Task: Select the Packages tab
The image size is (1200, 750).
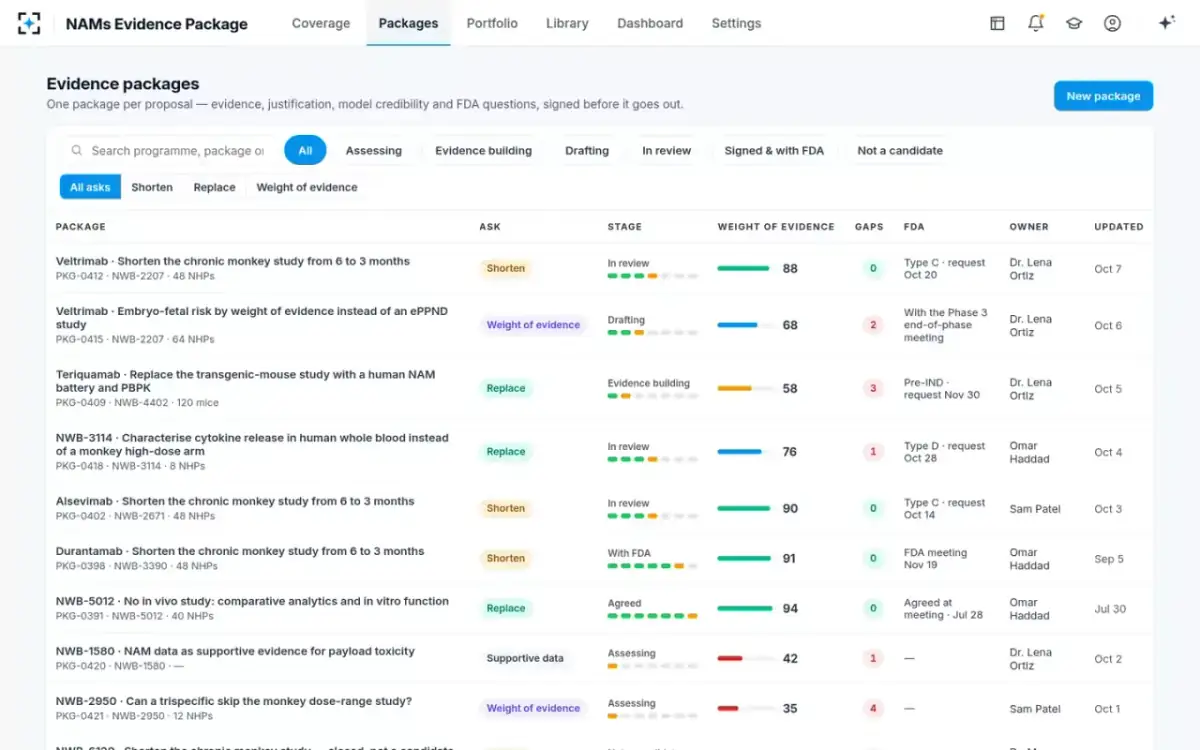Action: click(408, 23)
